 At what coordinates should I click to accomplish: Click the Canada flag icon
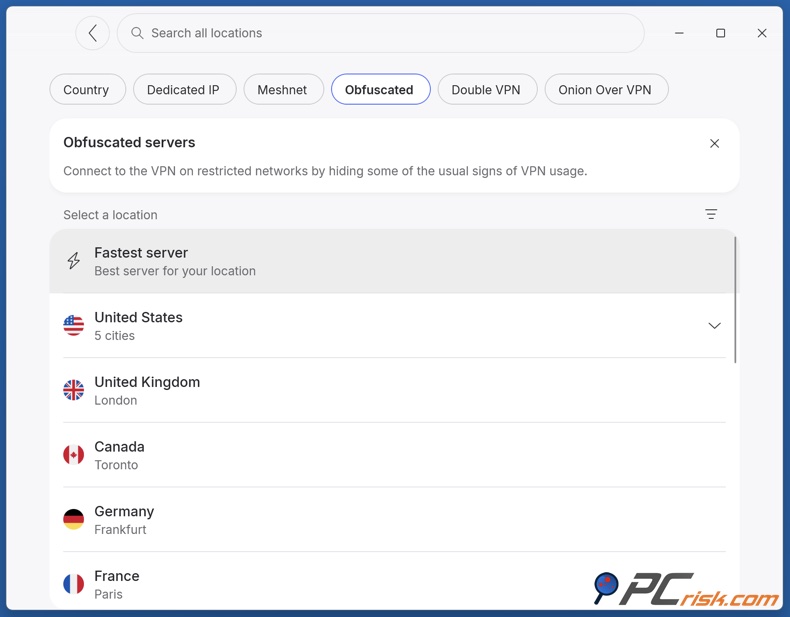74,455
